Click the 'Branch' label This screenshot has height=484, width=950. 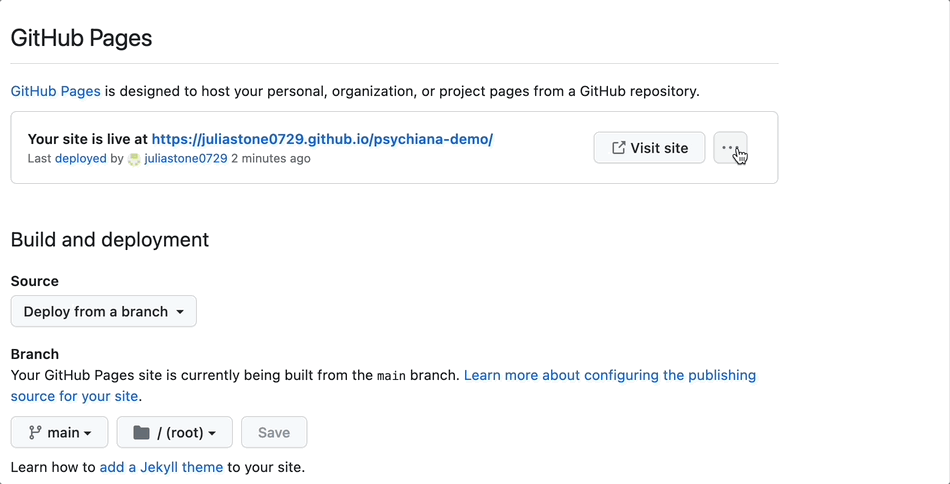pyautogui.click(x=35, y=354)
